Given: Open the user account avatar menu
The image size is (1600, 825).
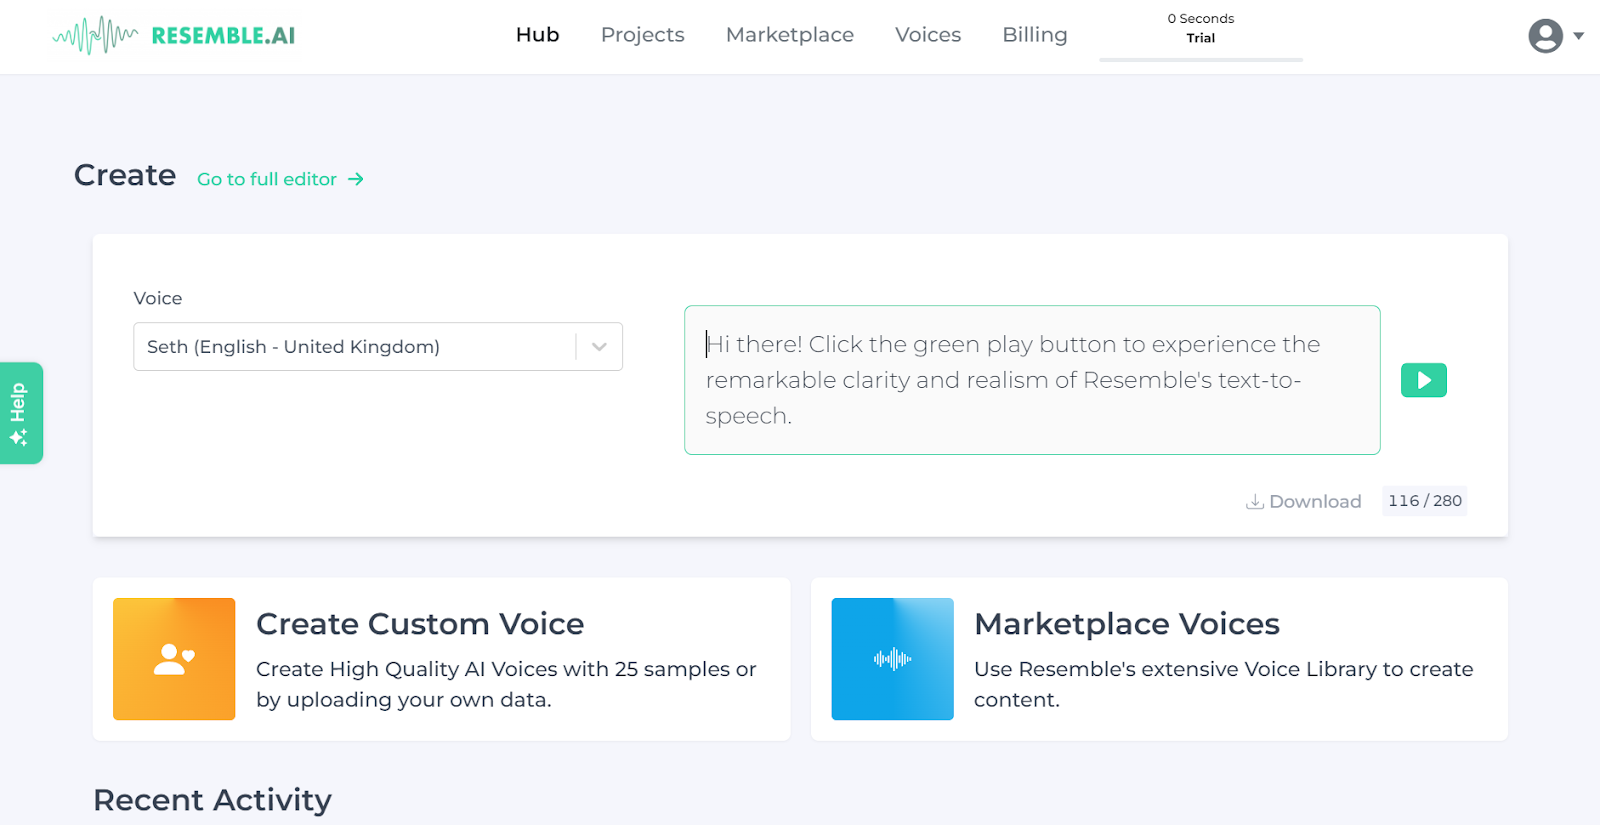Looking at the screenshot, I should pos(1545,36).
